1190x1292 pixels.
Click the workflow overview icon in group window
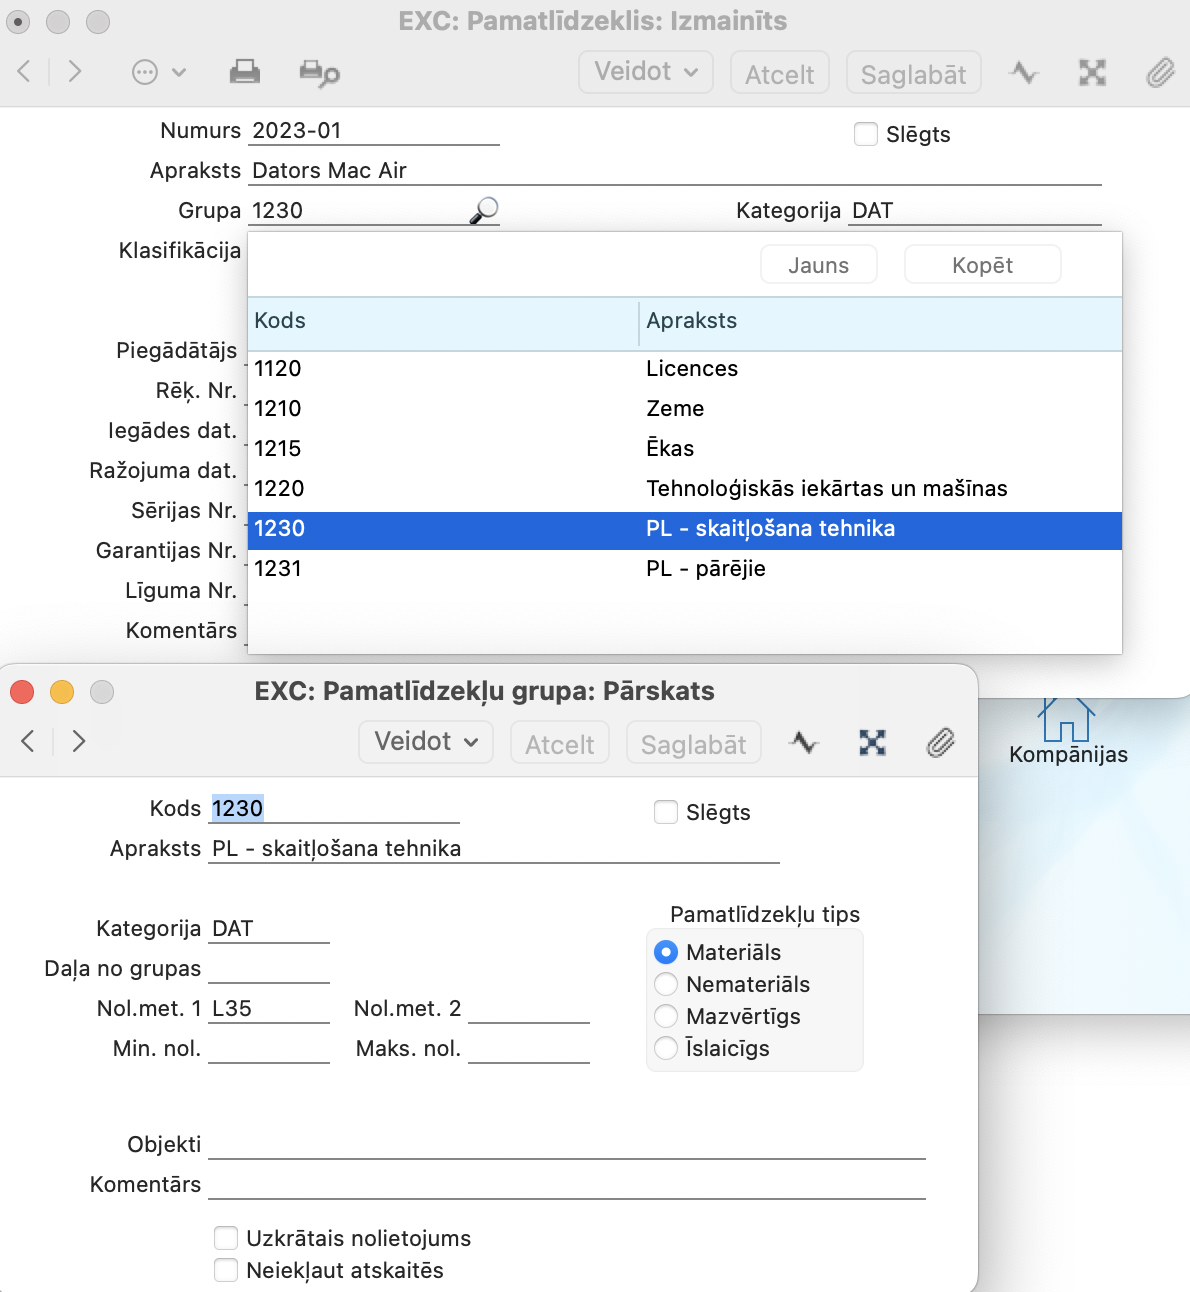click(872, 742)
